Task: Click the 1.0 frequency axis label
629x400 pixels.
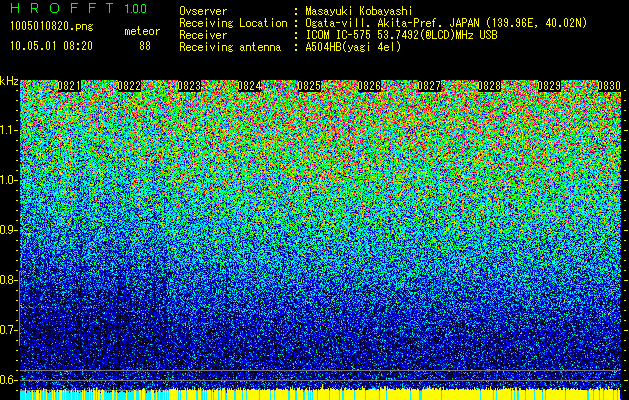Action: pyautogui.click(x=8, y=180)
